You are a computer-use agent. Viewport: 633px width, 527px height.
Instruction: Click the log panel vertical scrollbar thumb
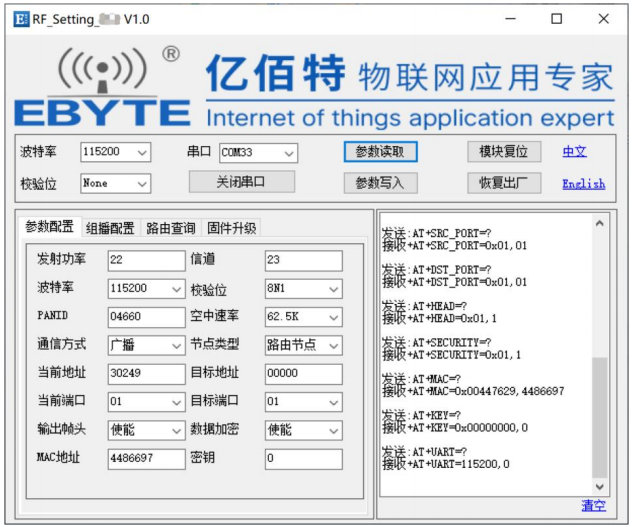(599, 415)
